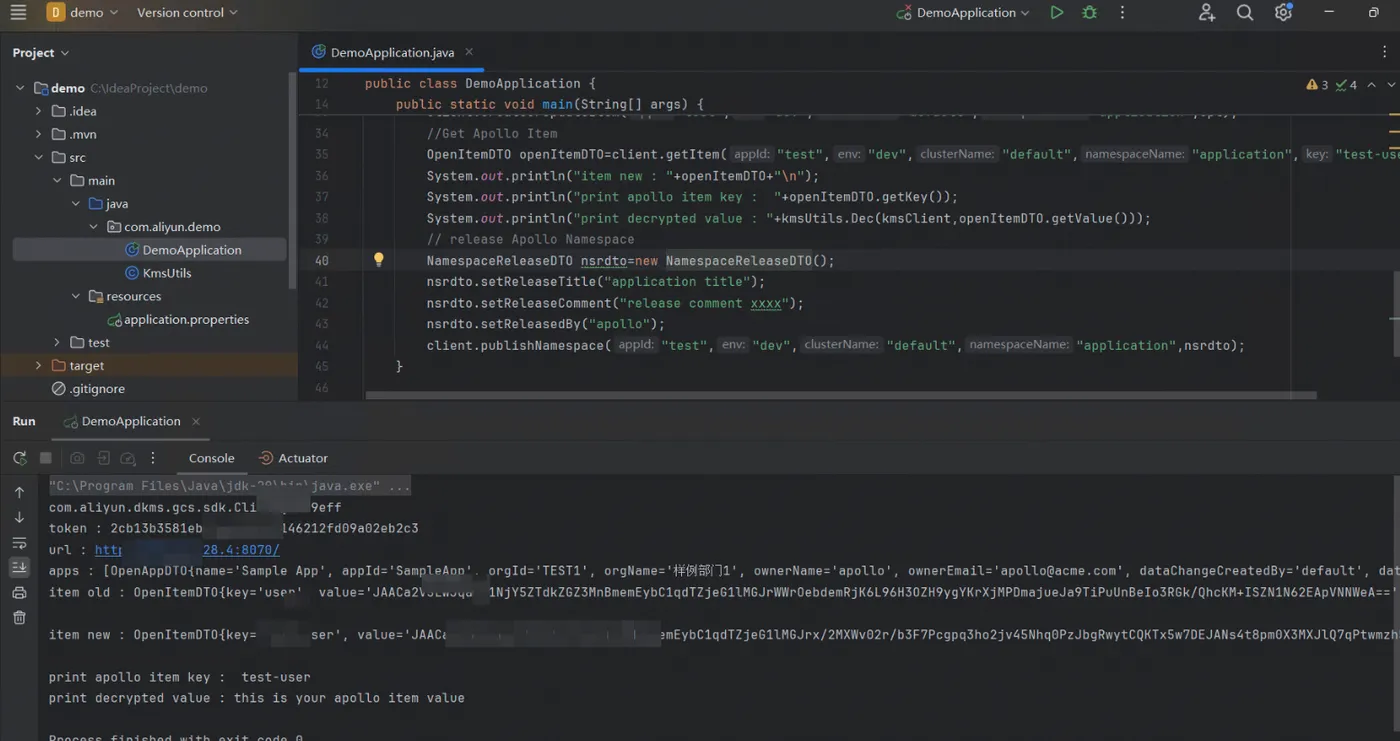Expand the target folder
Screen dimensions: 1400x741
point(39,366)
